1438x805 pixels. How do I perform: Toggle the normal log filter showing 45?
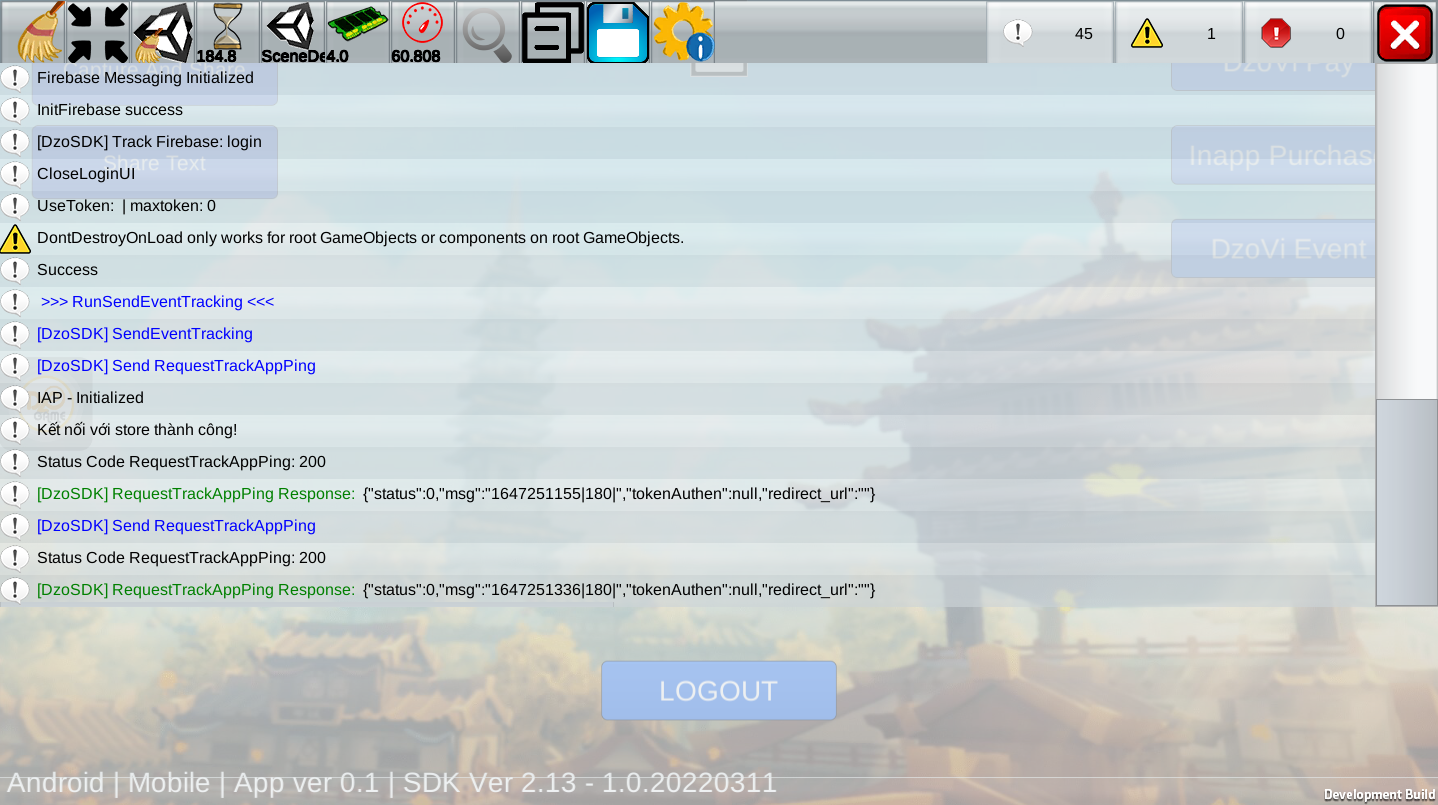1050,33
